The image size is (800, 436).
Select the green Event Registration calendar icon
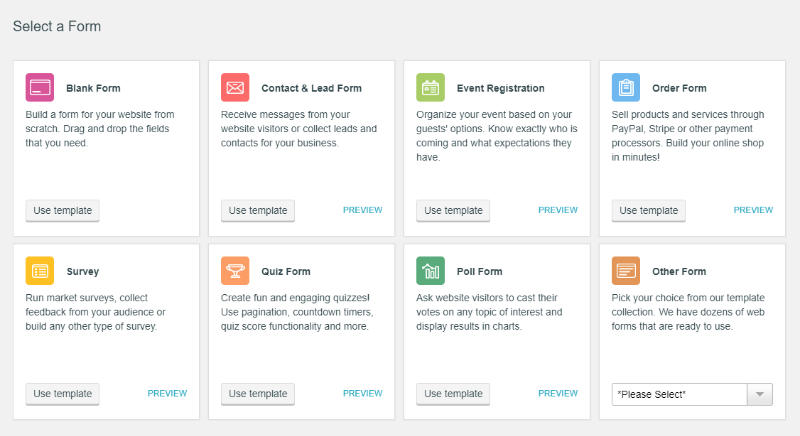[x=431, y=88]
